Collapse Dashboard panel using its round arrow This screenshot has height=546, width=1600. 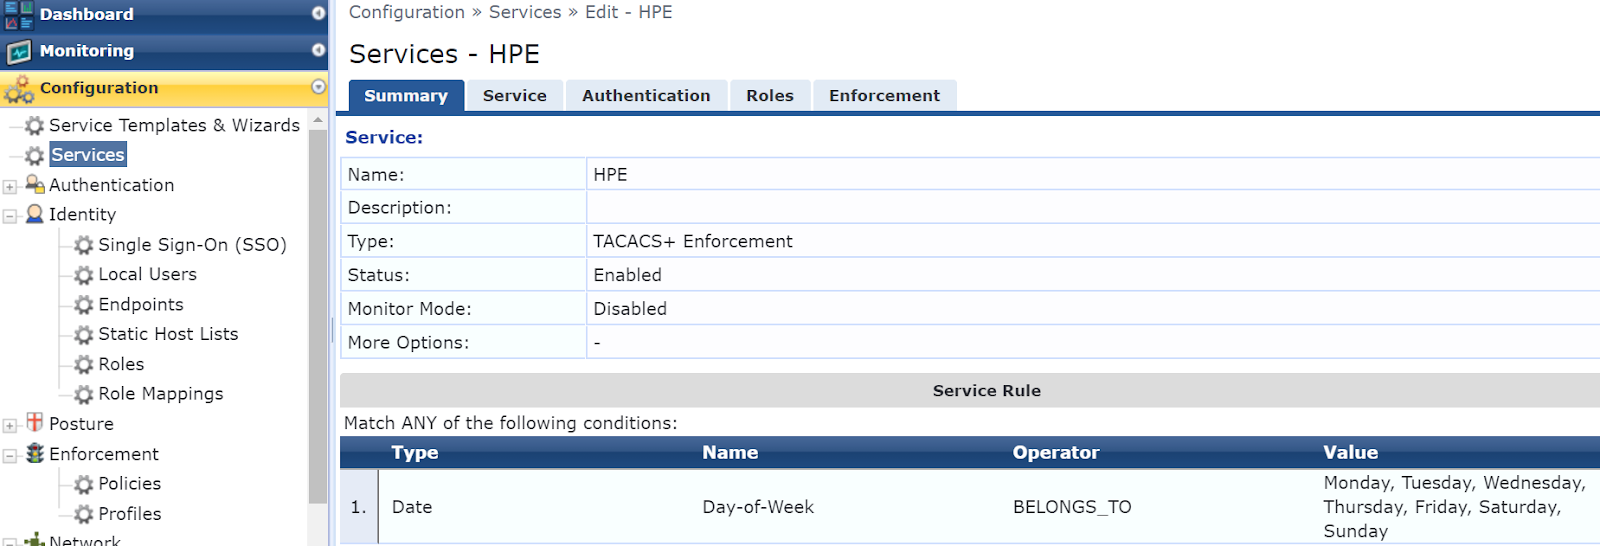318,13
